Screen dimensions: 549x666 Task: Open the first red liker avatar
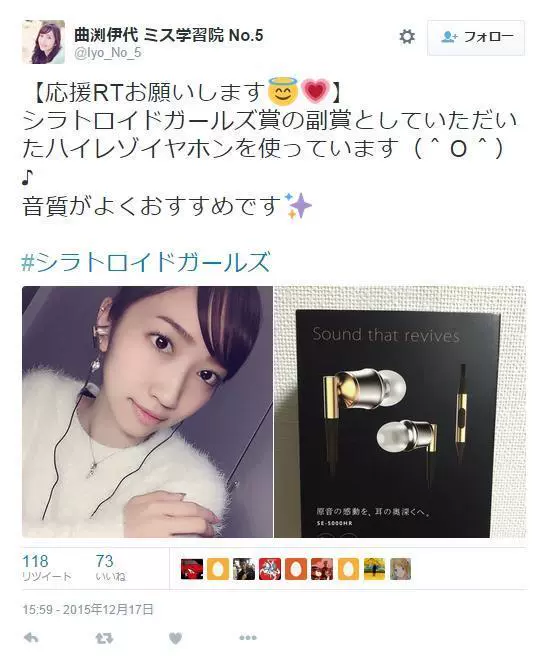pos(192,569)
